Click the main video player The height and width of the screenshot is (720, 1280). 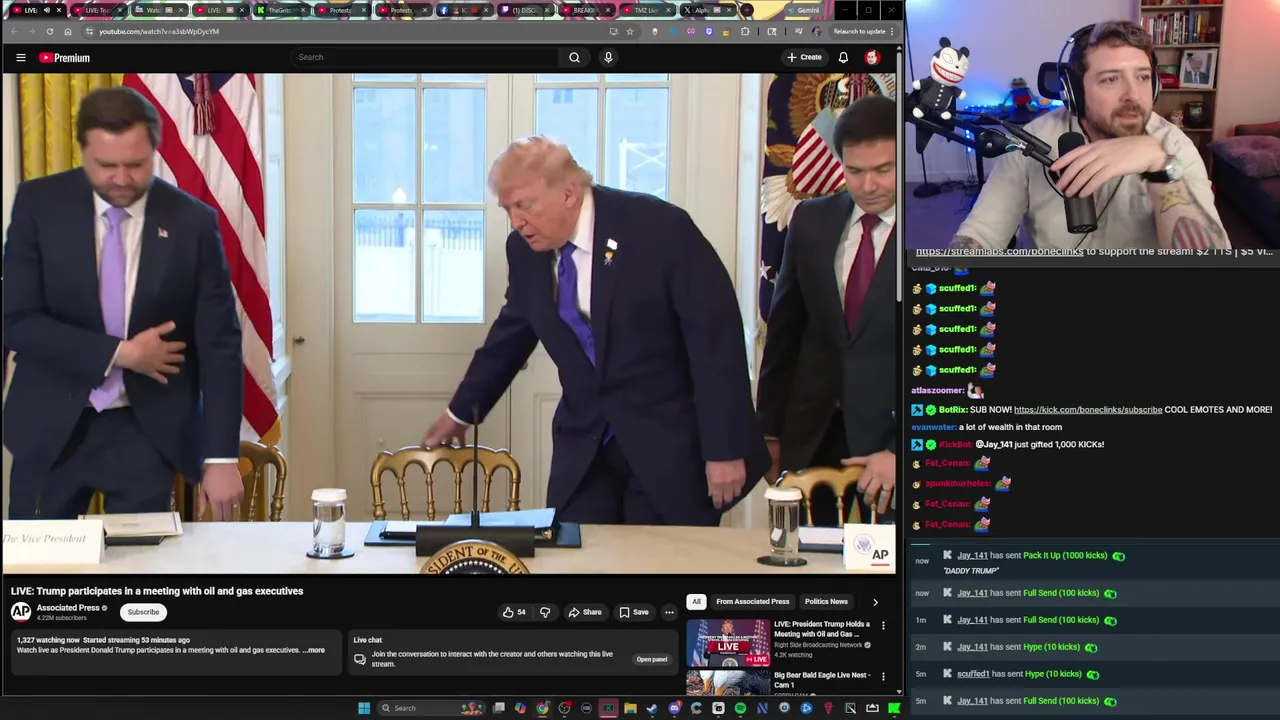[448, 324]
